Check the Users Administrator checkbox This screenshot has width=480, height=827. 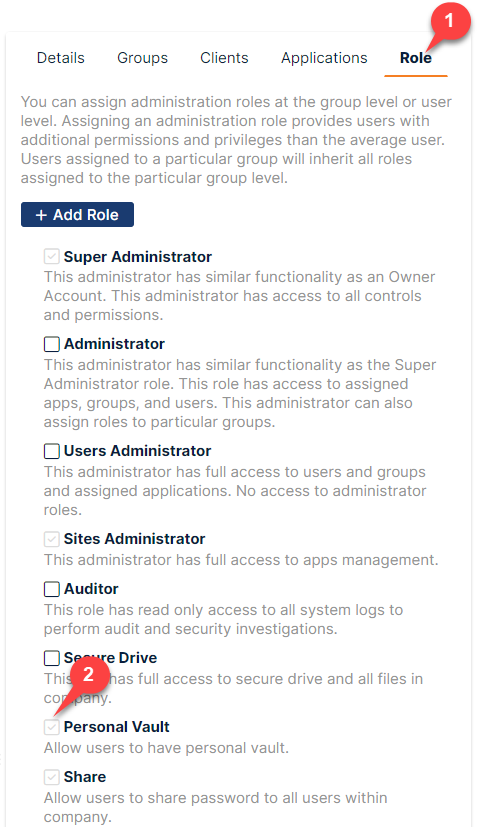point(52,451)
